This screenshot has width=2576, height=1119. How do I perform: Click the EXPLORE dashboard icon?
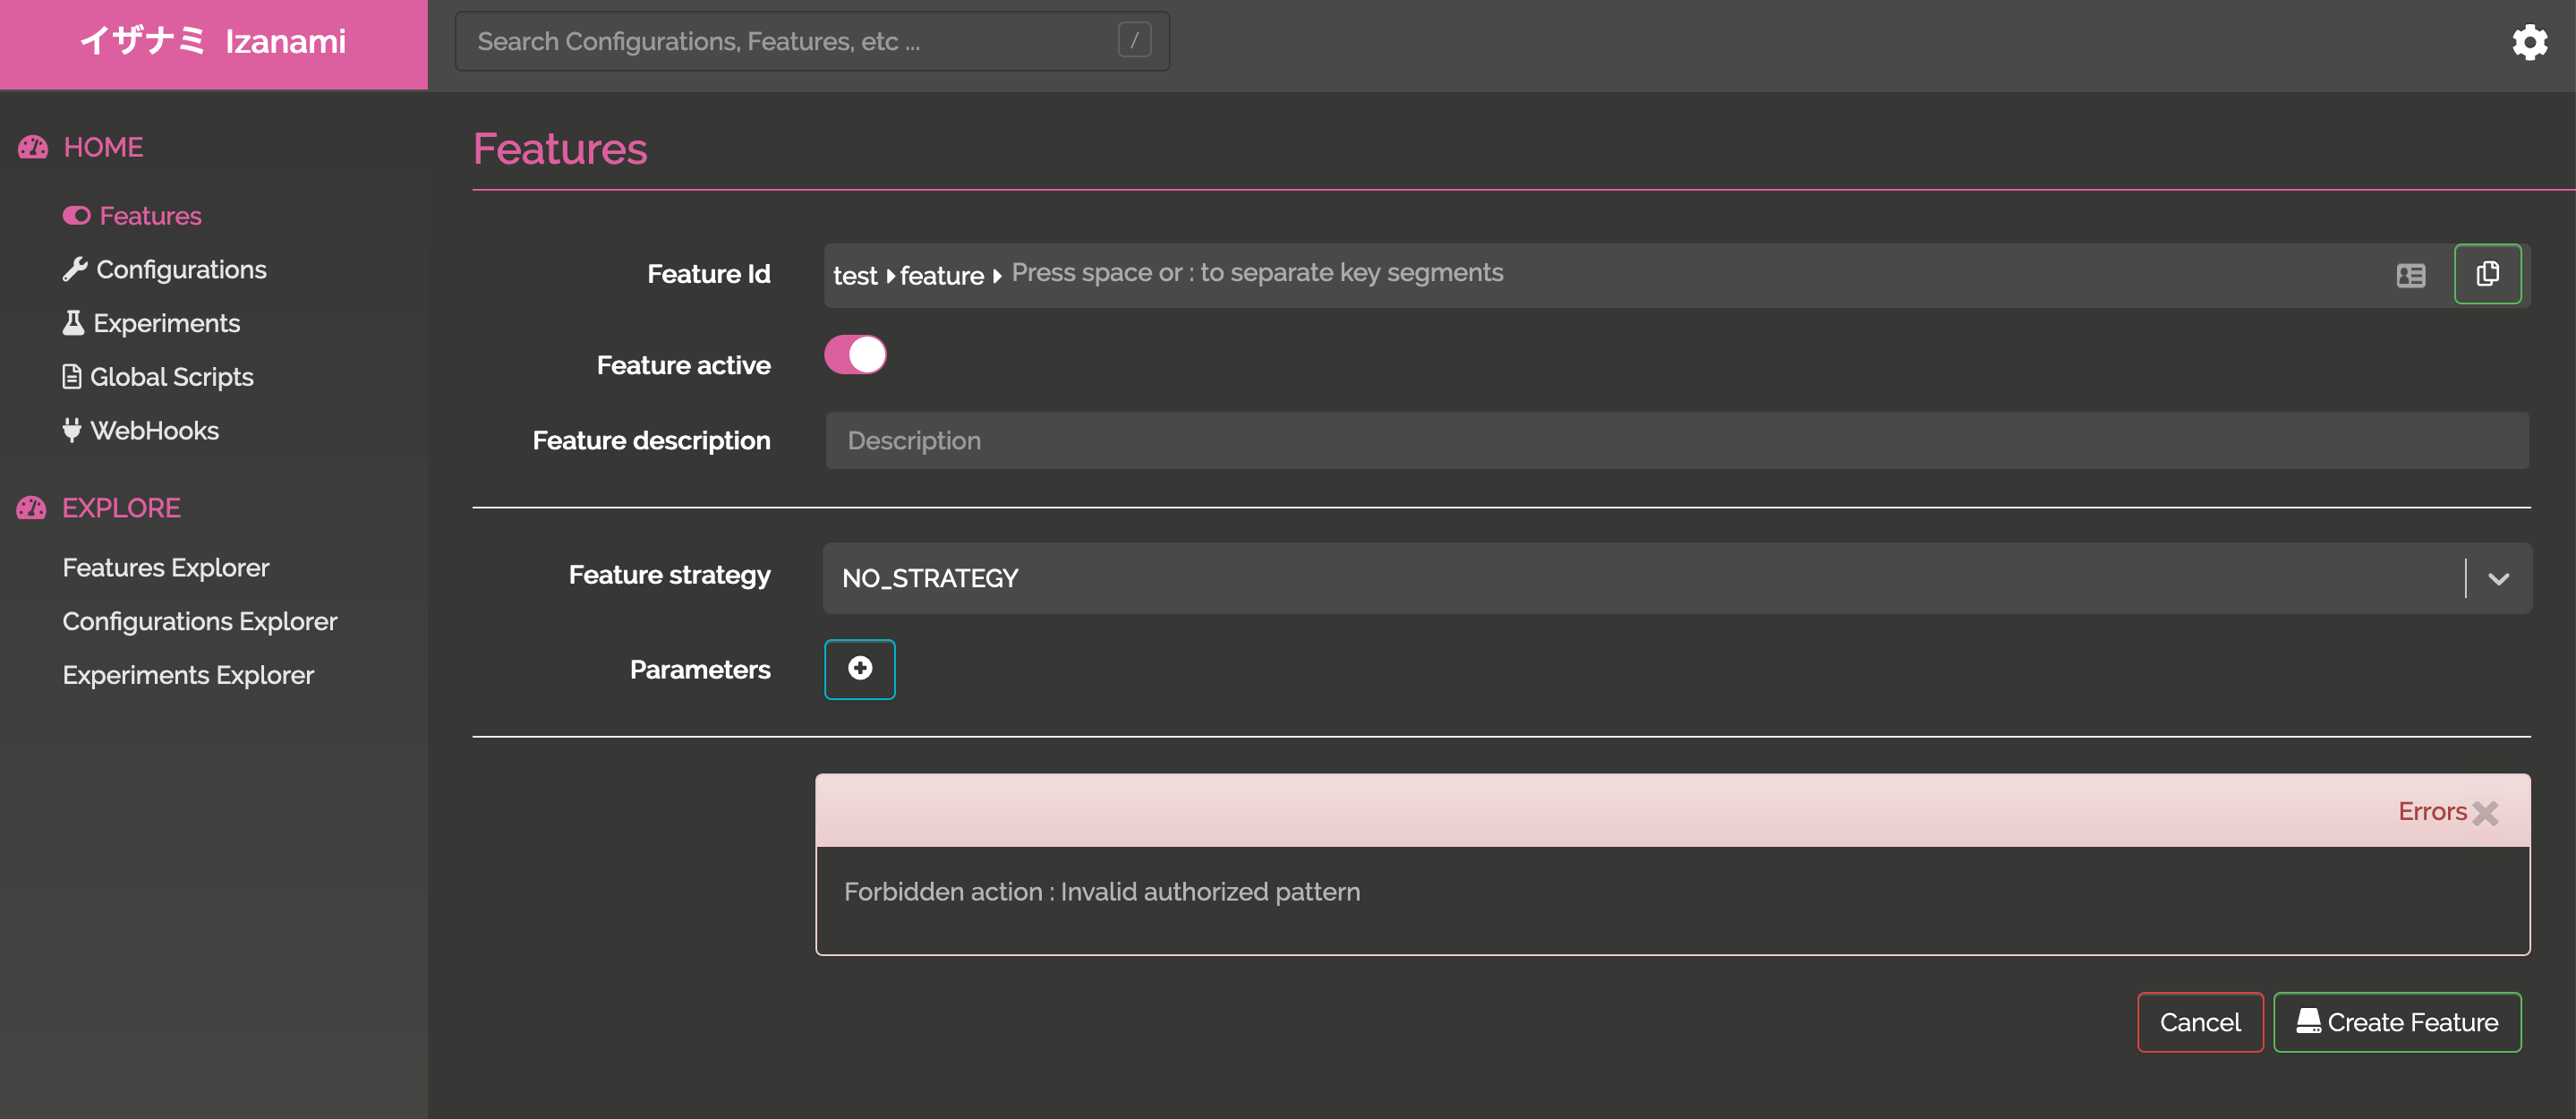coord(31,508)
